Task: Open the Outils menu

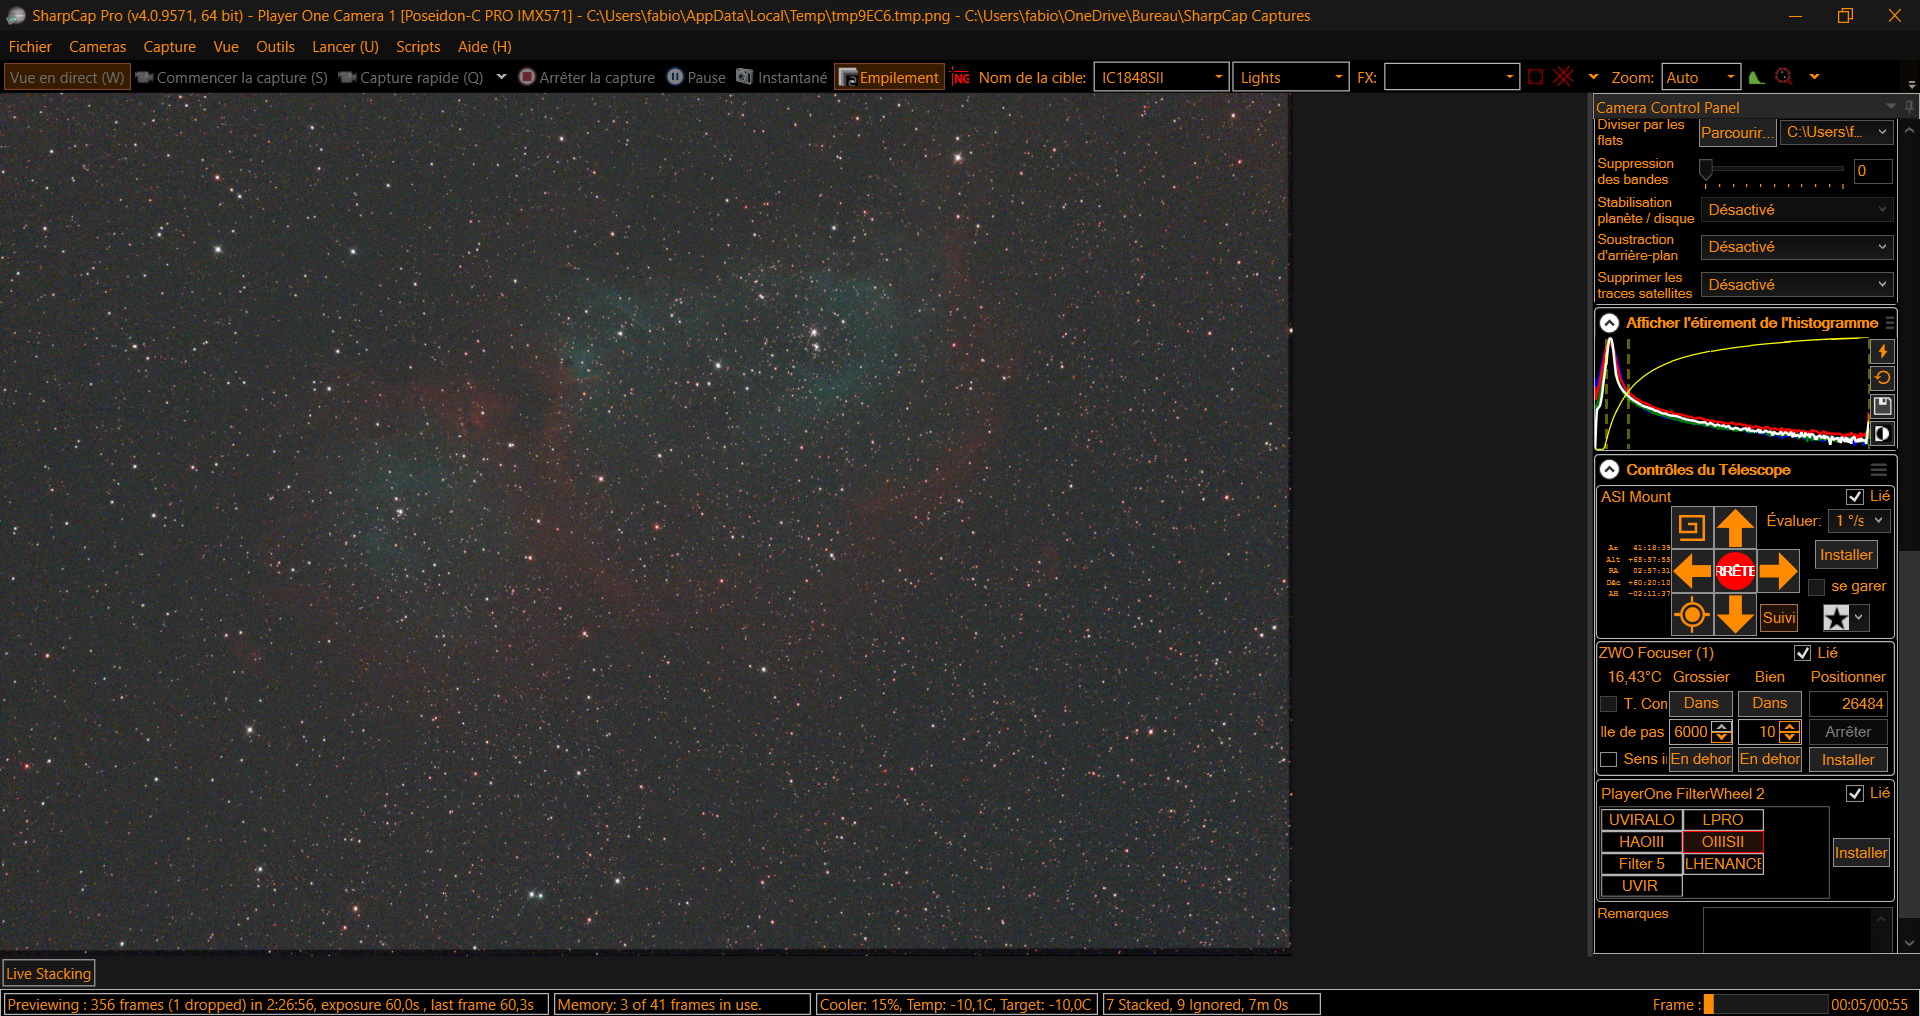Action: (275, 47)
